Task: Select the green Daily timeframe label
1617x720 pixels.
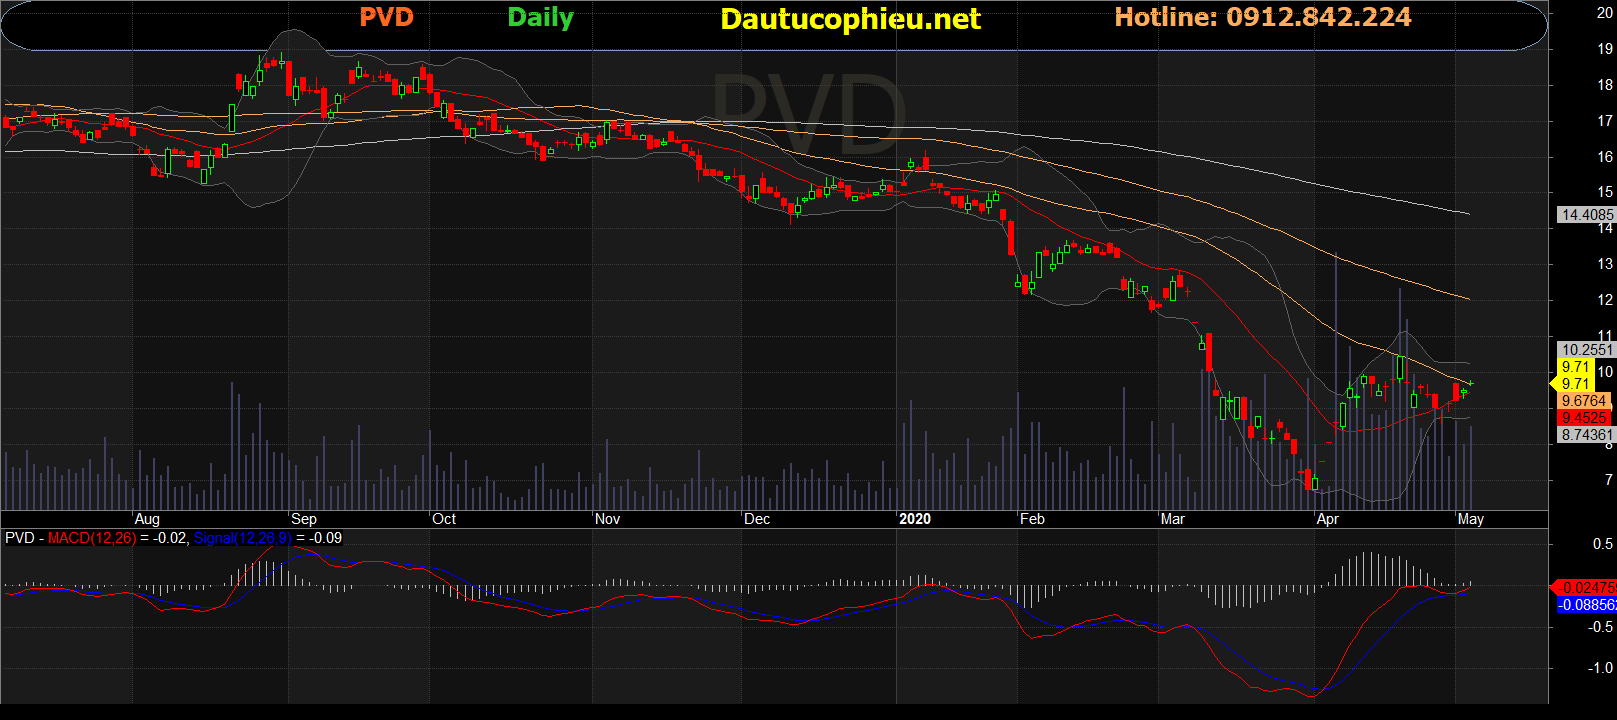Action: 540,17
